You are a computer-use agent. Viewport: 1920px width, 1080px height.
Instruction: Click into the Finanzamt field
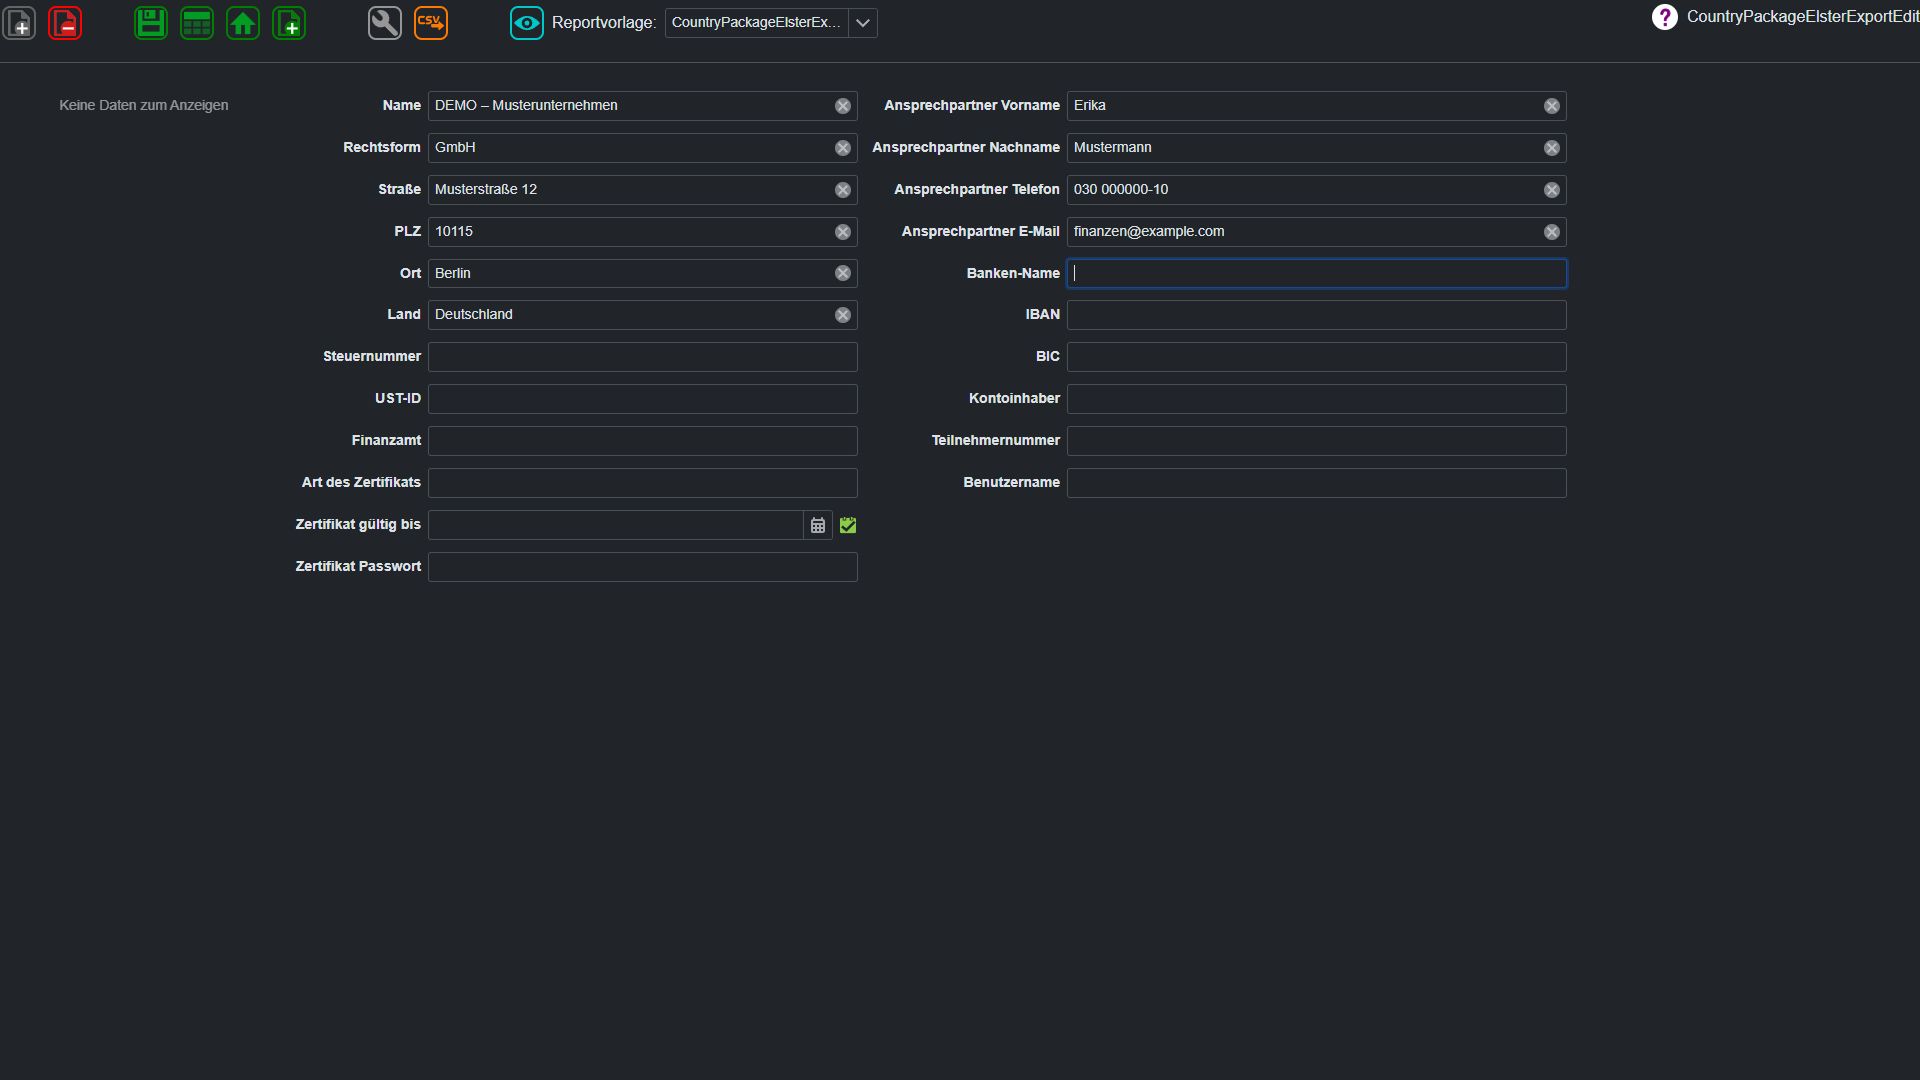point(643,441)
